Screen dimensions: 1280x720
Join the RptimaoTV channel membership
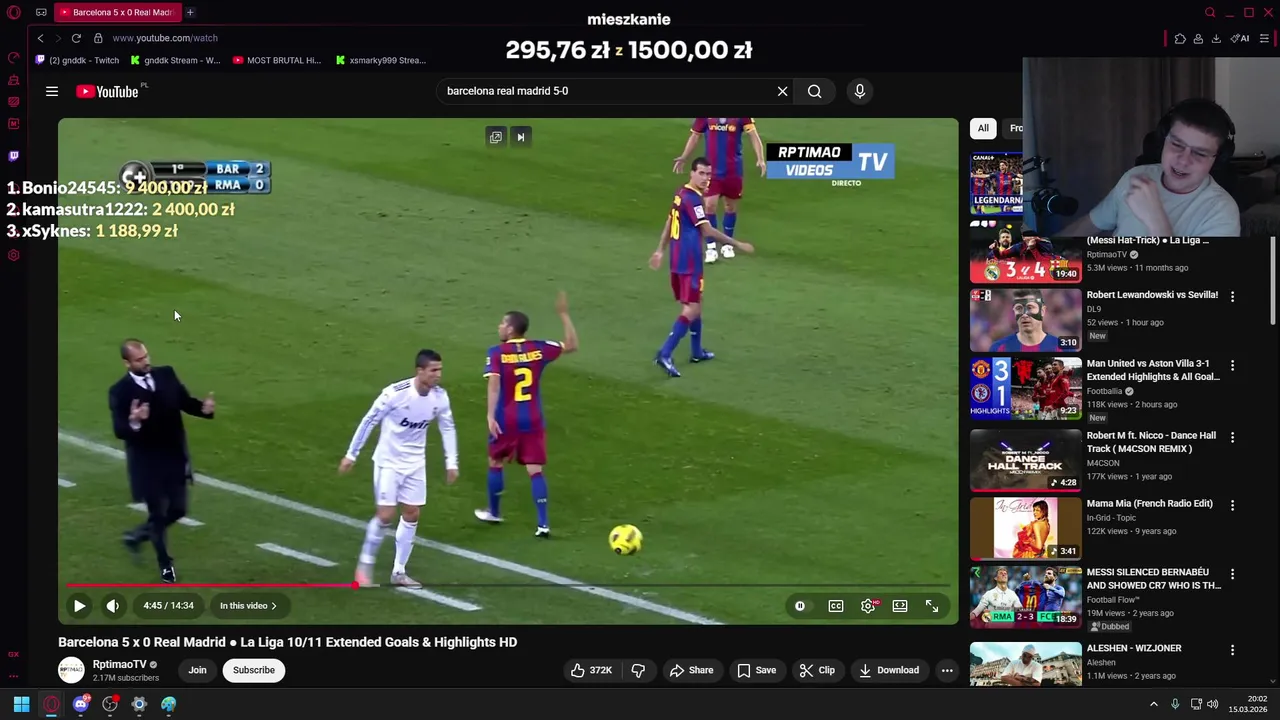[197, 670]
